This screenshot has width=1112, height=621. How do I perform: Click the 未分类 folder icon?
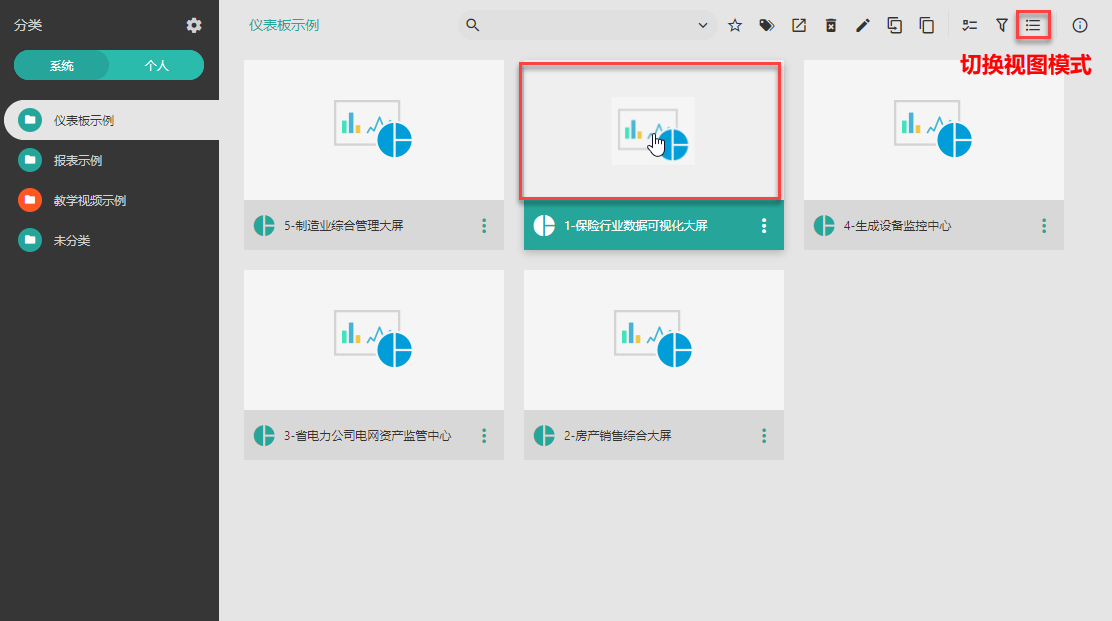click(x=30, y=240)
